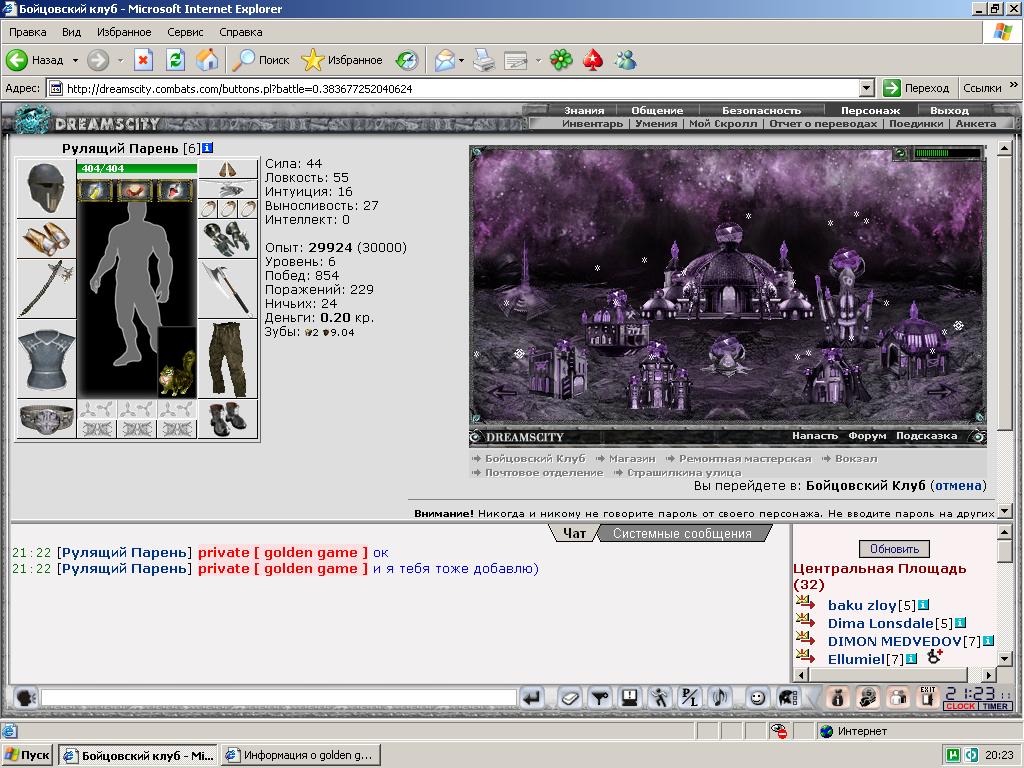Viewport: 1024px width, 768px height.
Task: Click the Переход go button
Action: click(916, 88)
